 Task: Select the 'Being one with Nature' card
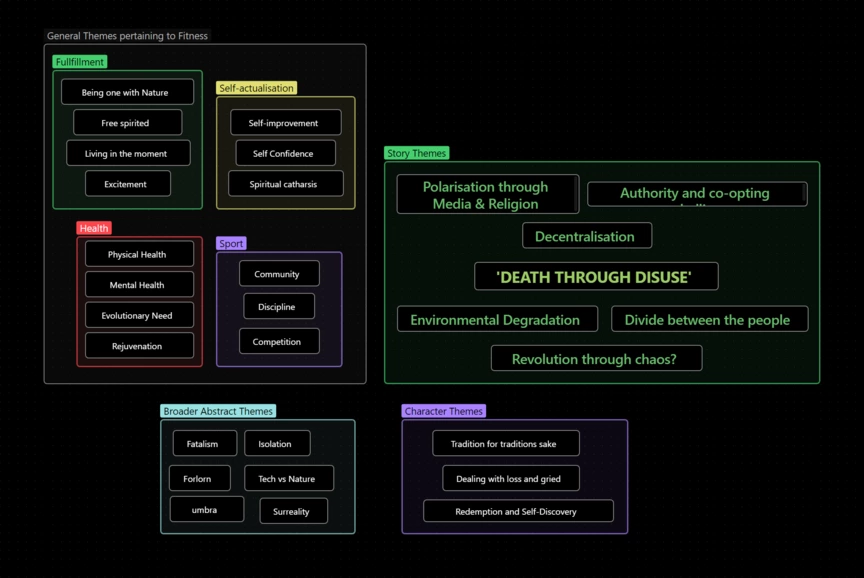point(127,92)
